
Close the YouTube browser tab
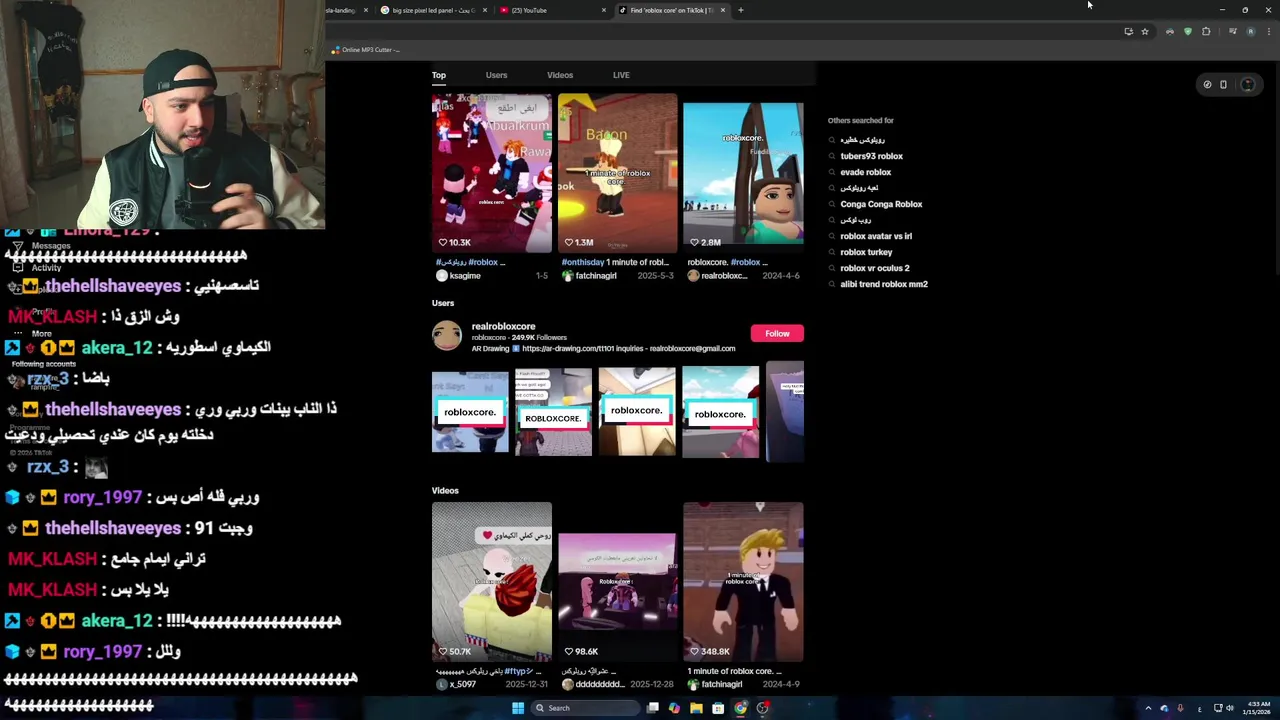[x=603, y=10]
